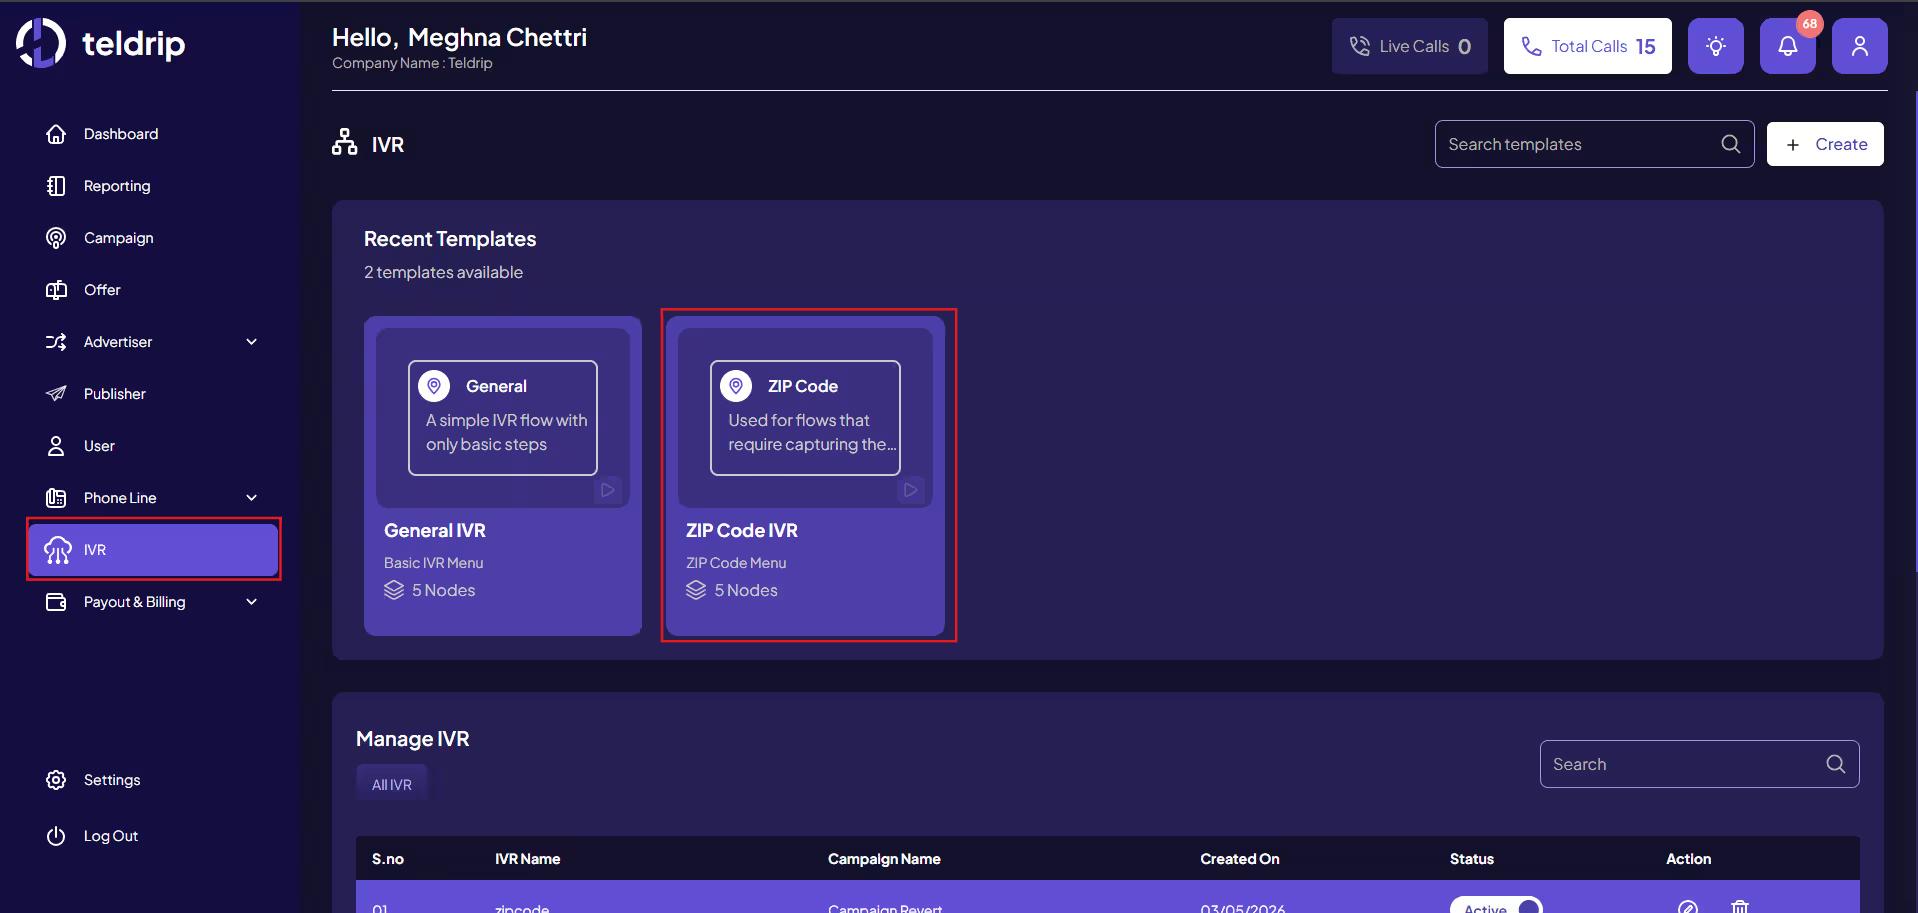Open the Dashboard menu item
The image size is (1918, 913).
[x=120, y=134]
